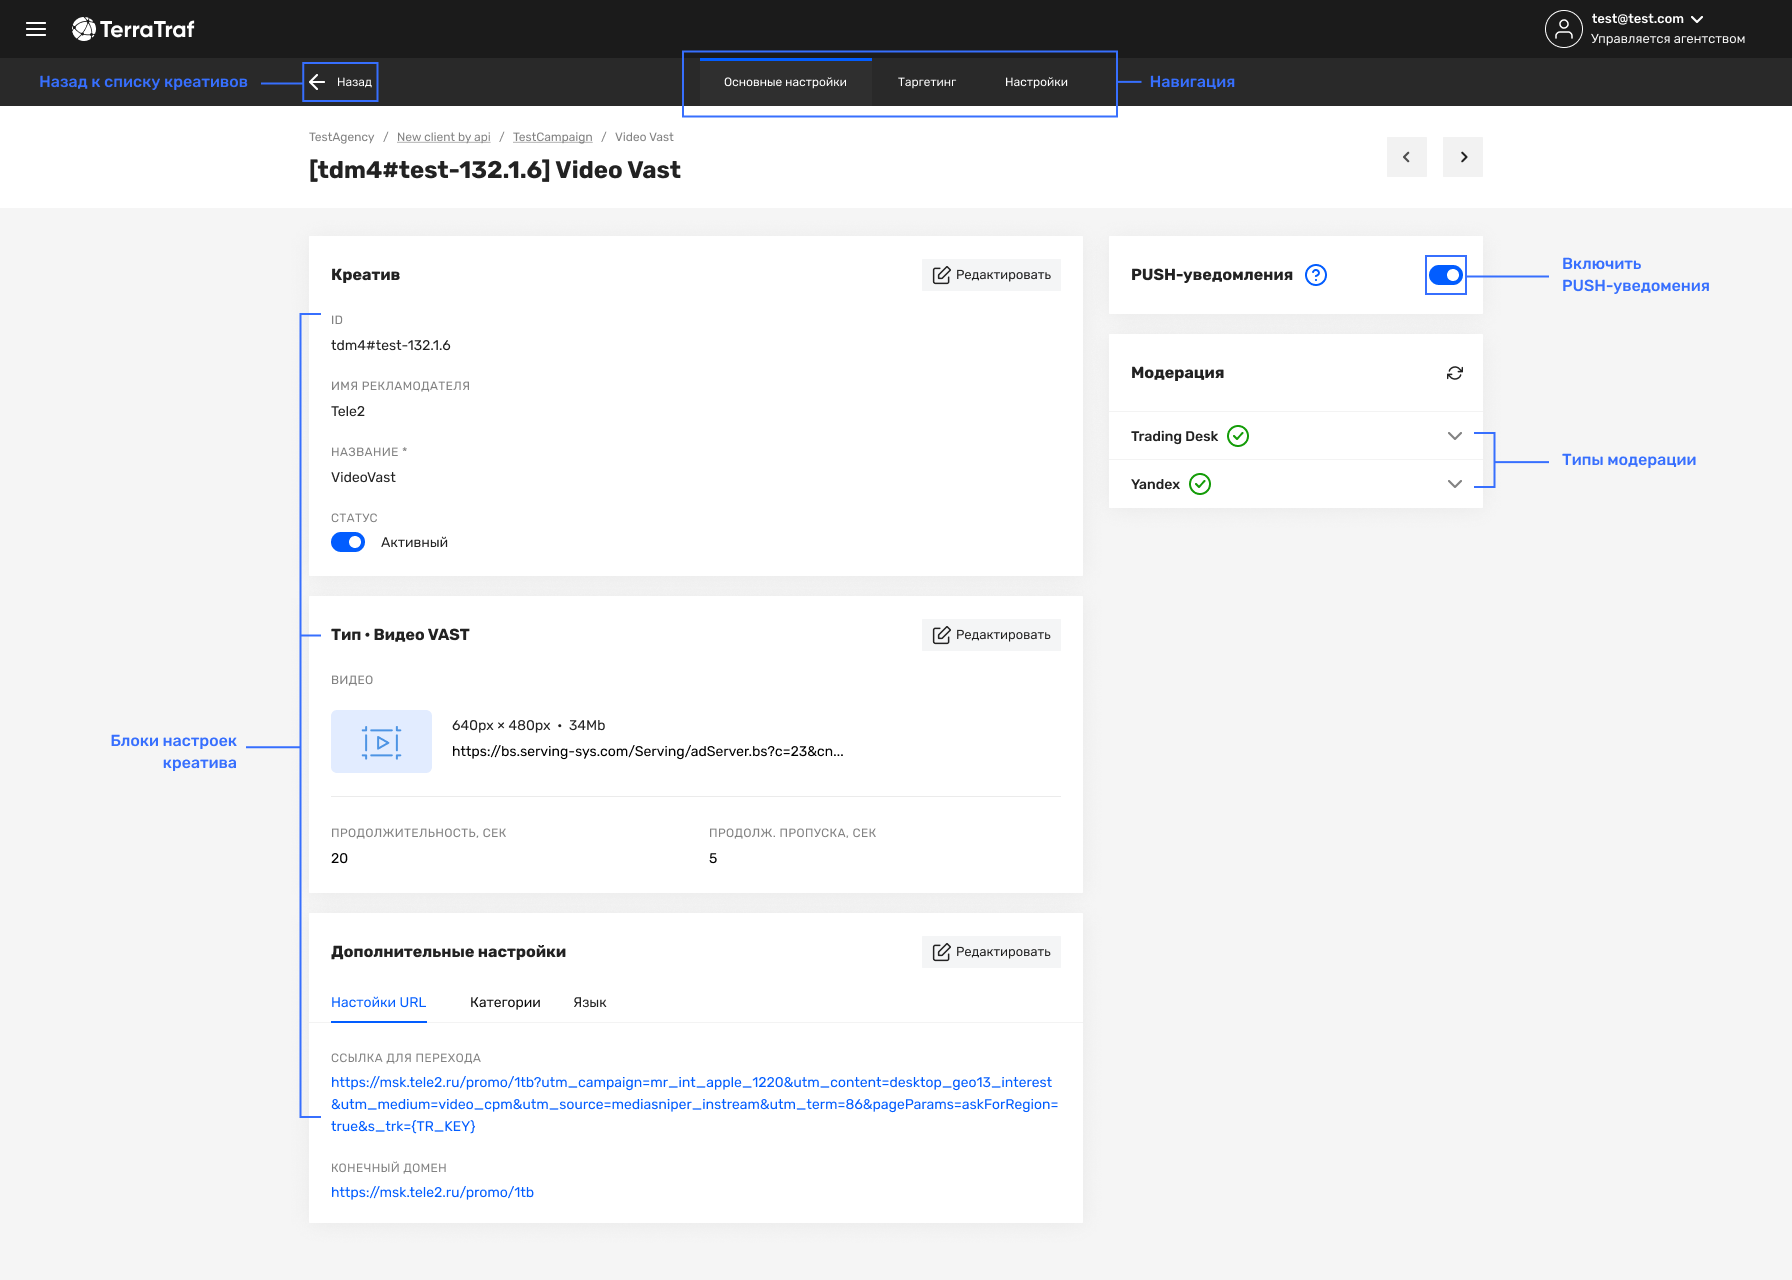This screenshot has width=1792, height=1280.
Task: Click the Trading Desk approved checkmark icon
Action: [x=1238, y=436]
